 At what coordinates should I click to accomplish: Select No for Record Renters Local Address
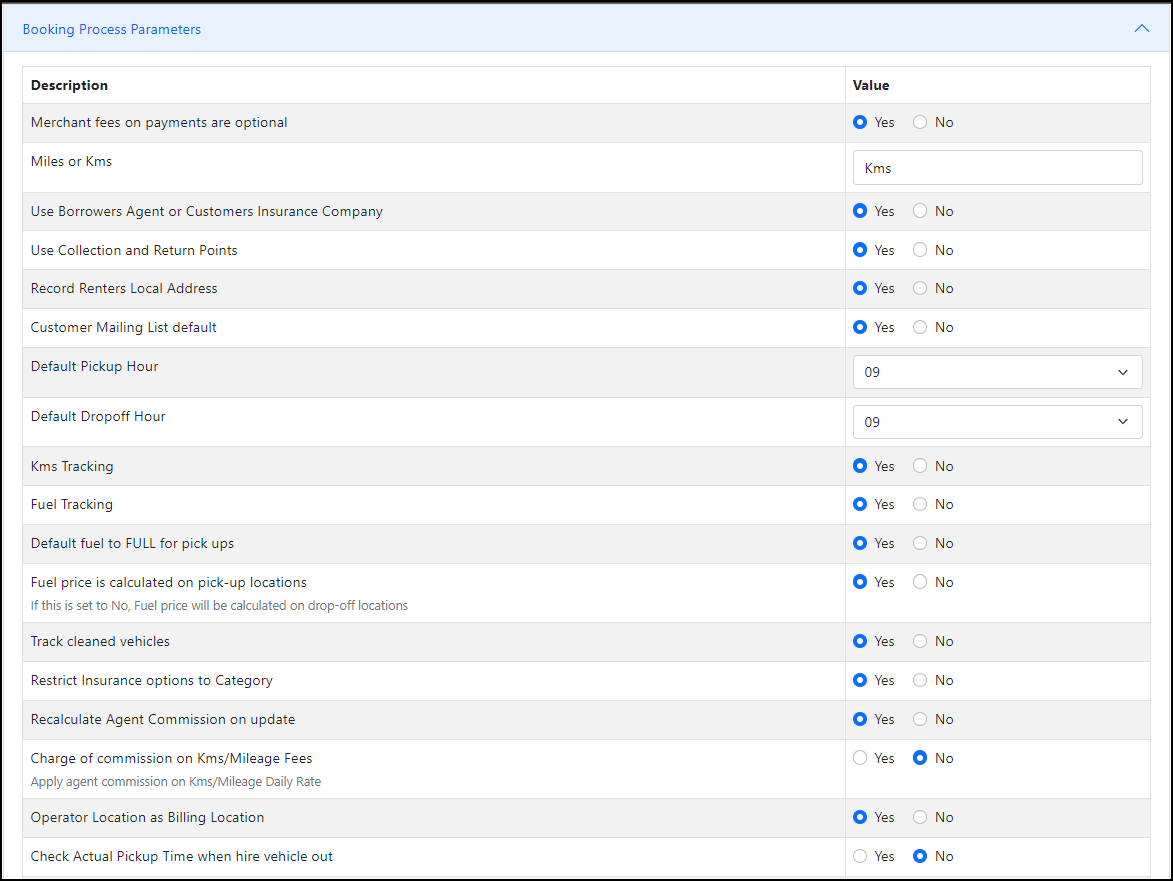coord(920,288)
